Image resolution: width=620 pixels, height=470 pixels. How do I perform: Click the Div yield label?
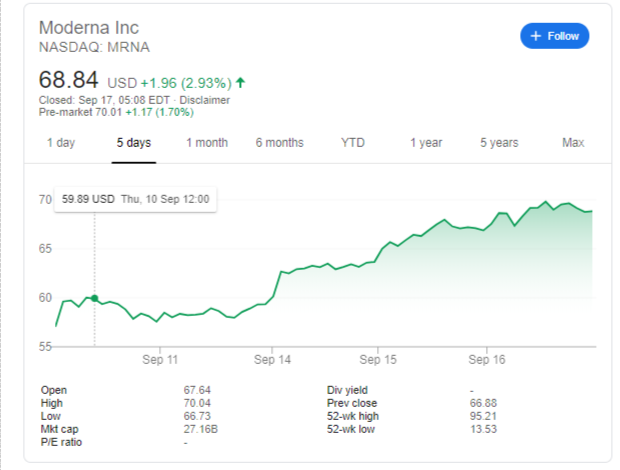347,390
